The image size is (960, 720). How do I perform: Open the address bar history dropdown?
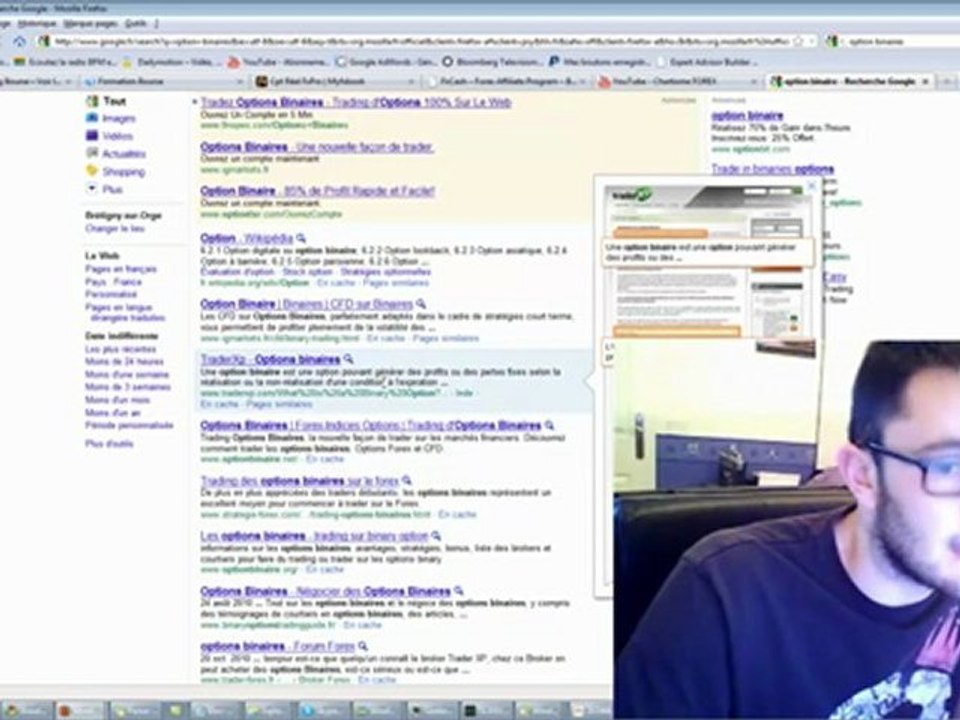point(811,41)
